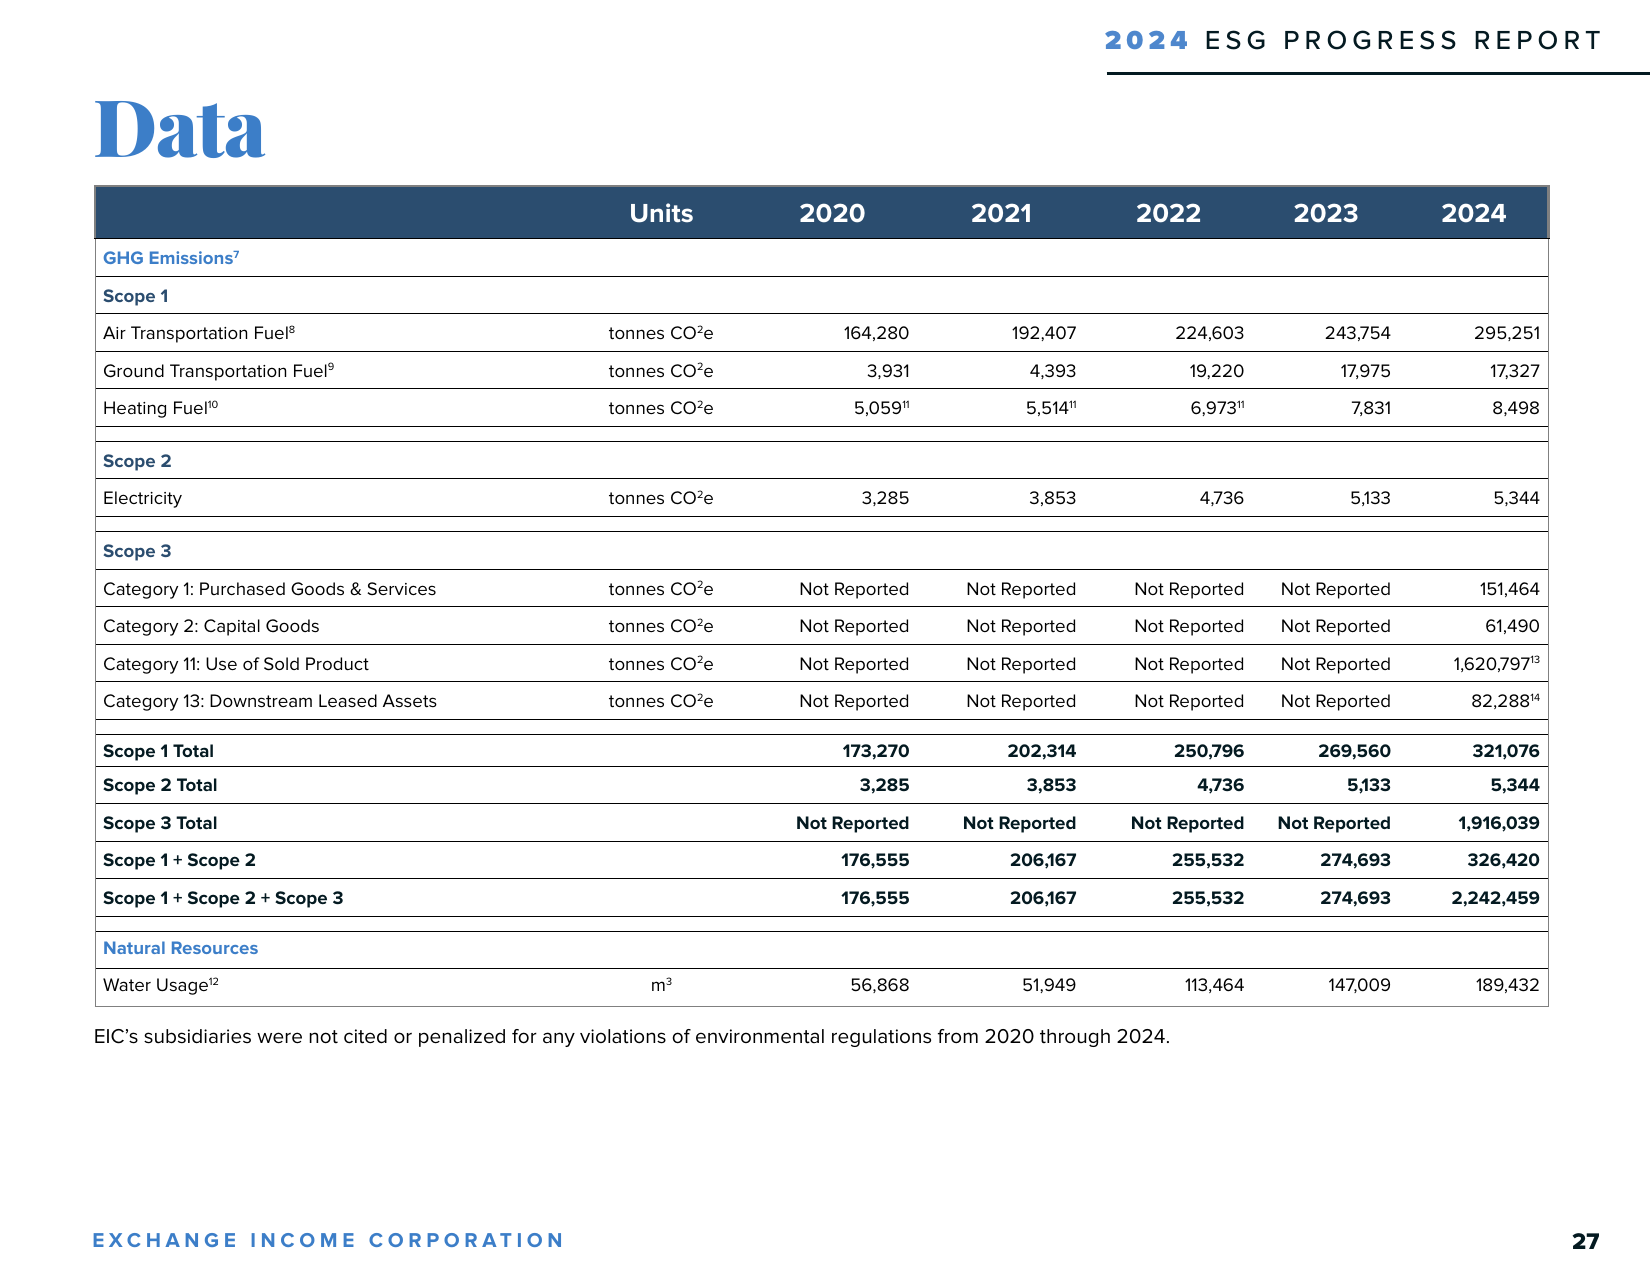Select the '2022' column header
The image size is (1650, 1275).
tap(1168, 213)
